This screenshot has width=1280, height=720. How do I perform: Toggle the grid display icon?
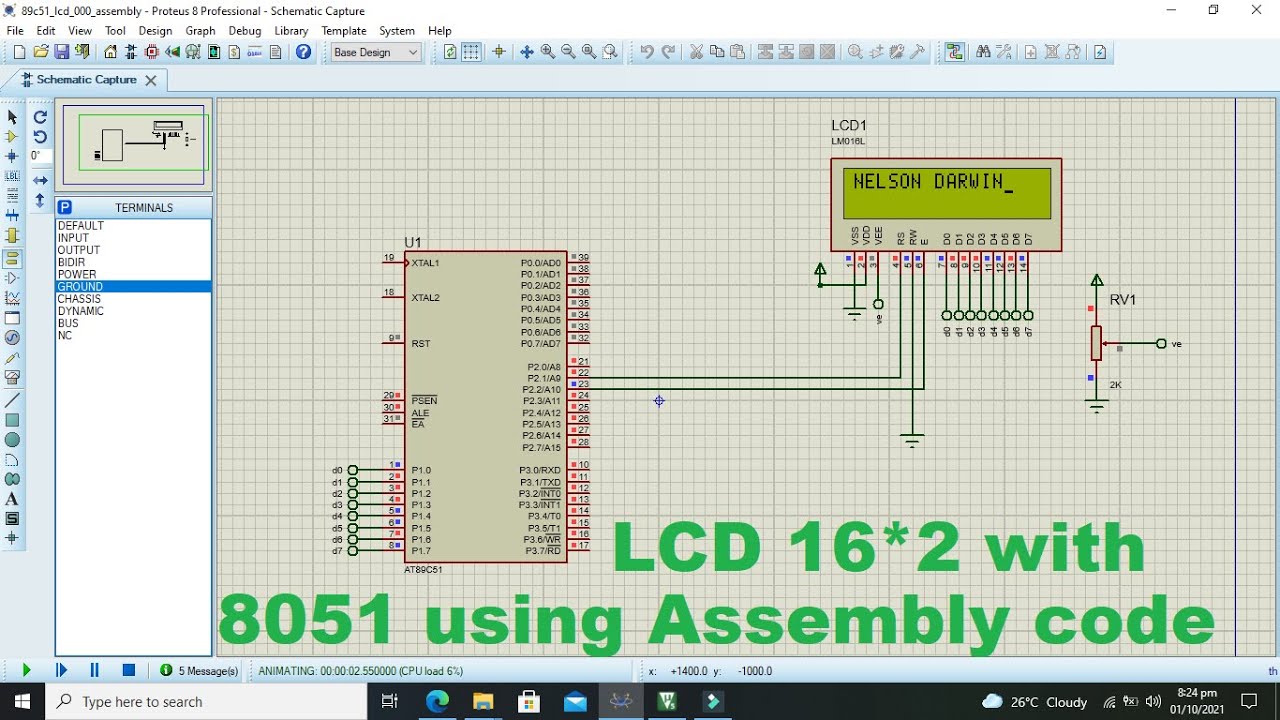click(x=471, y=52)
